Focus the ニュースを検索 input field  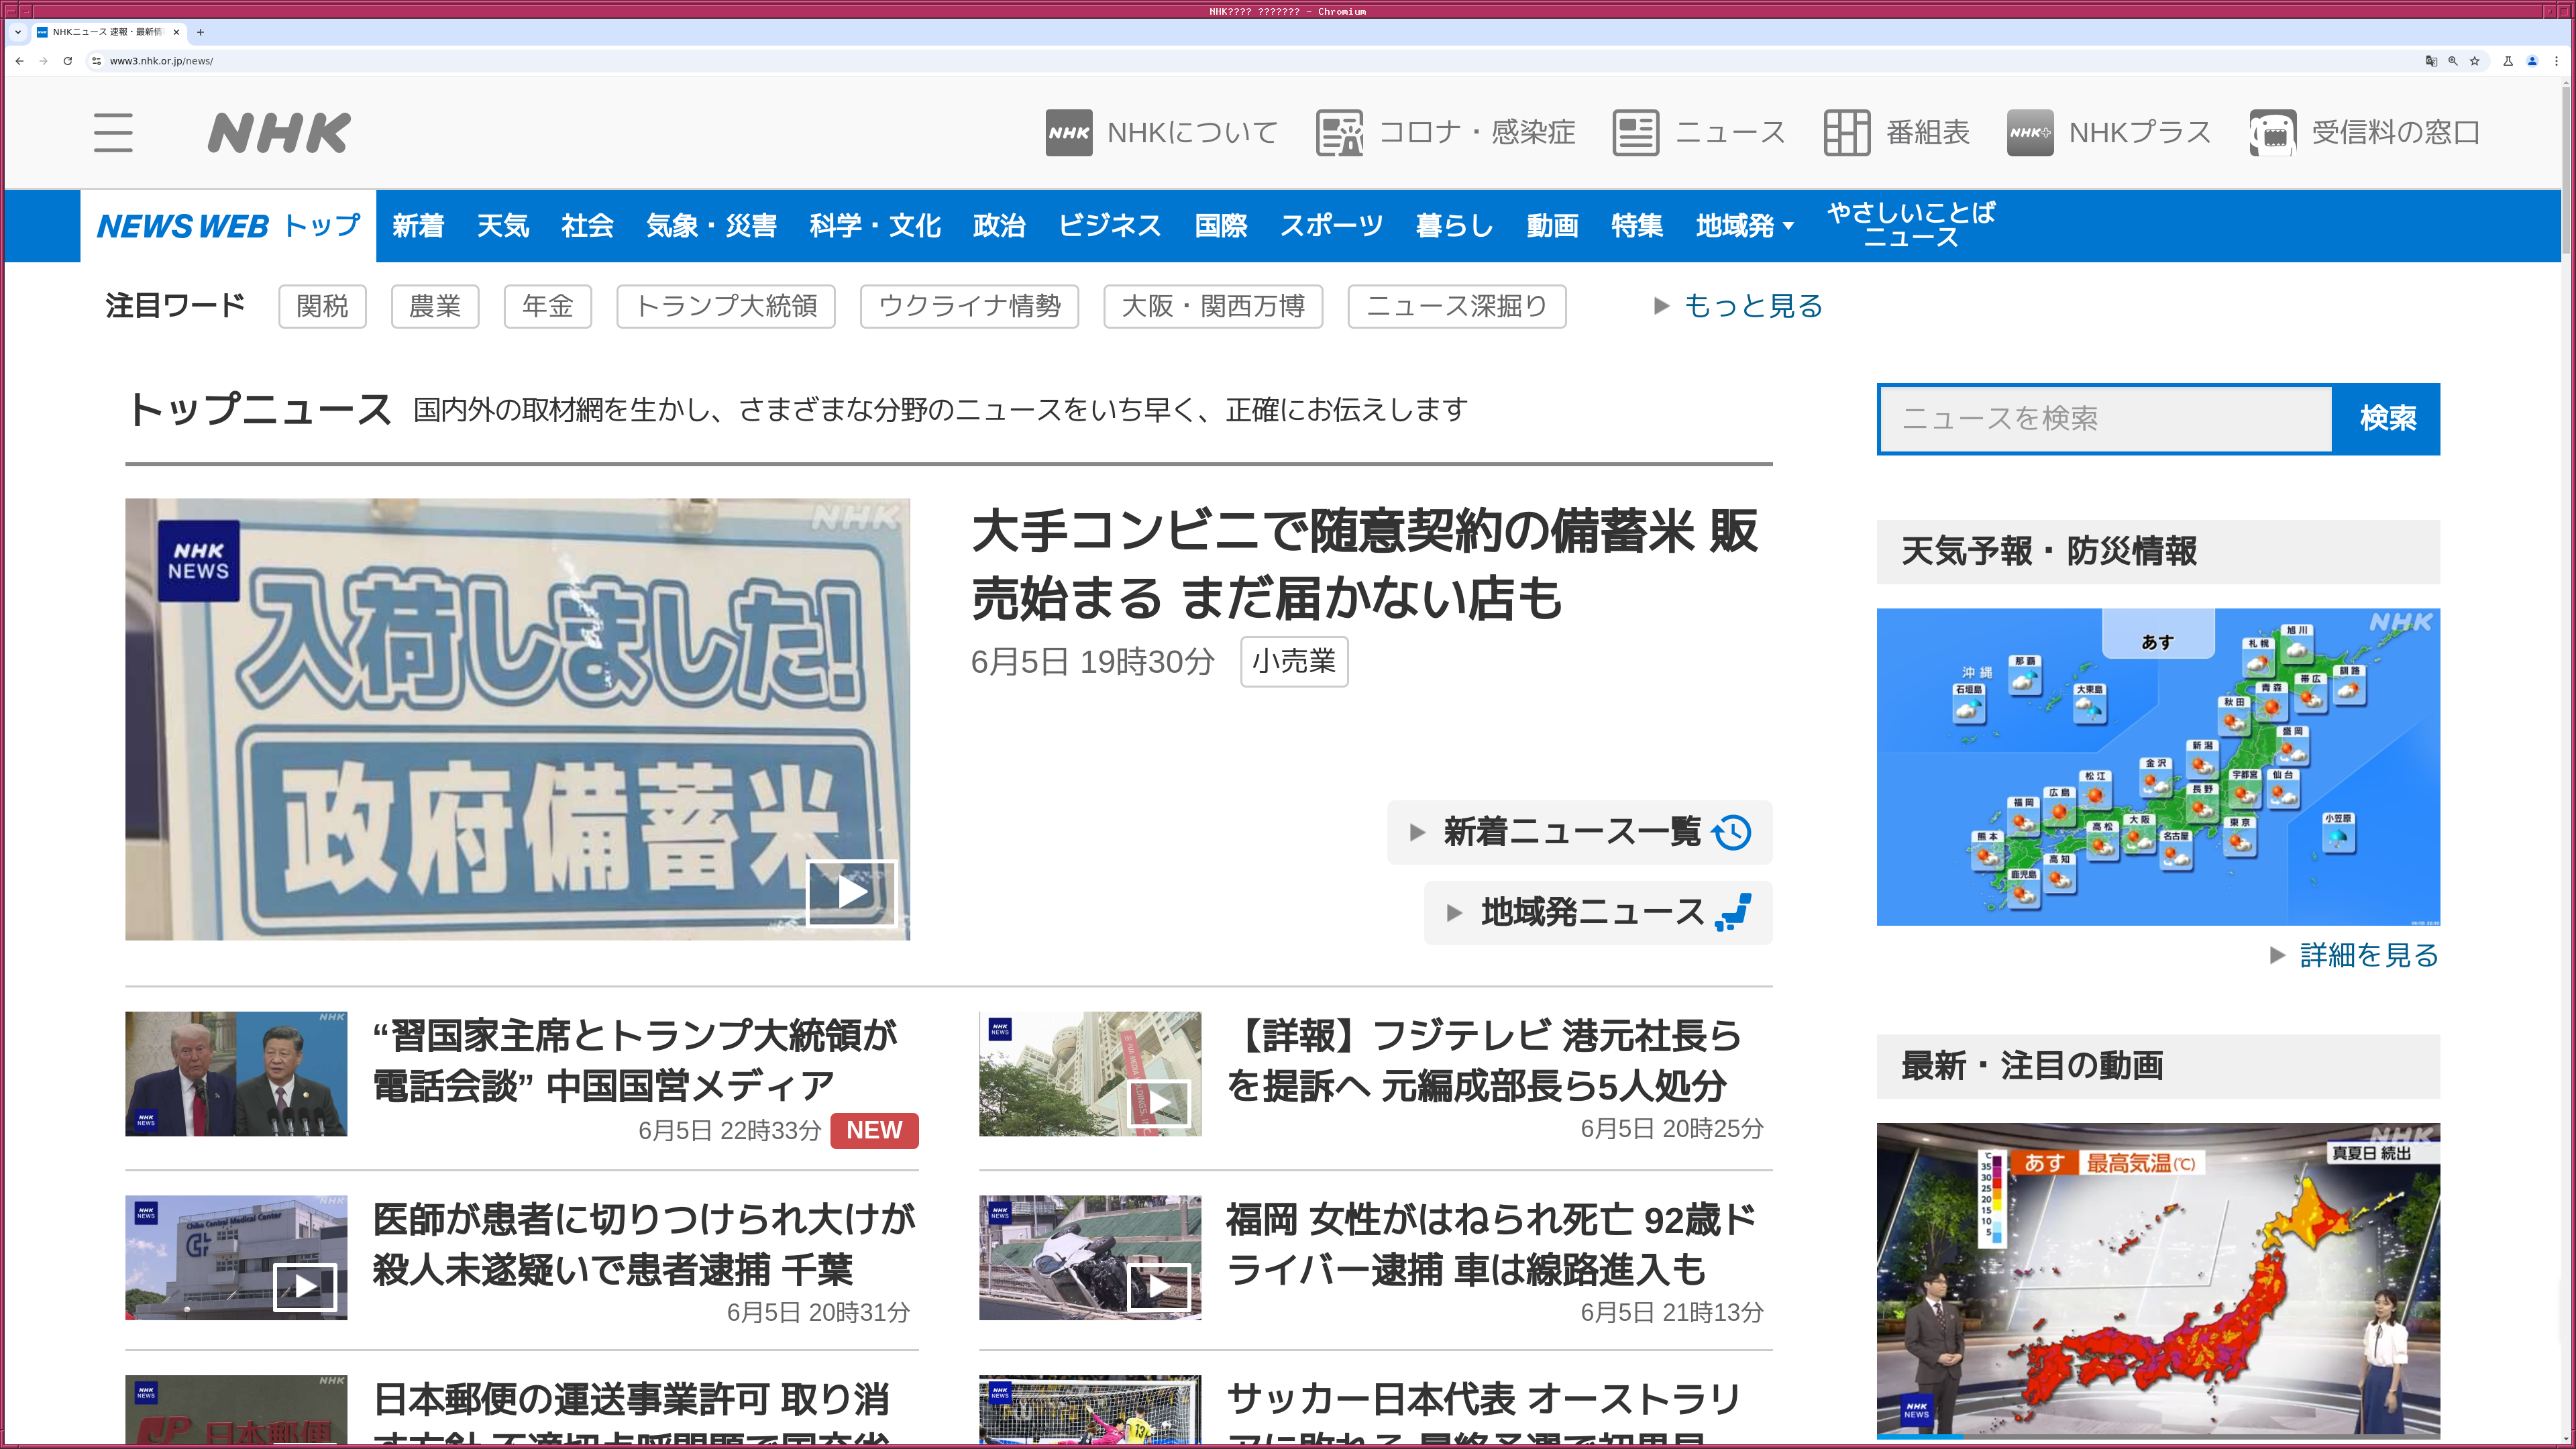coord(2105,419)
